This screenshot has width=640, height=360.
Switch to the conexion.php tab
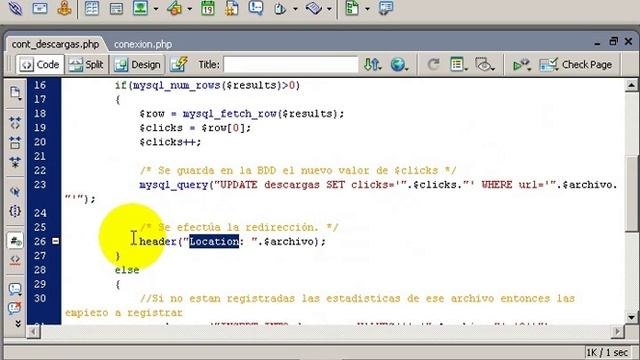point(143,44)
